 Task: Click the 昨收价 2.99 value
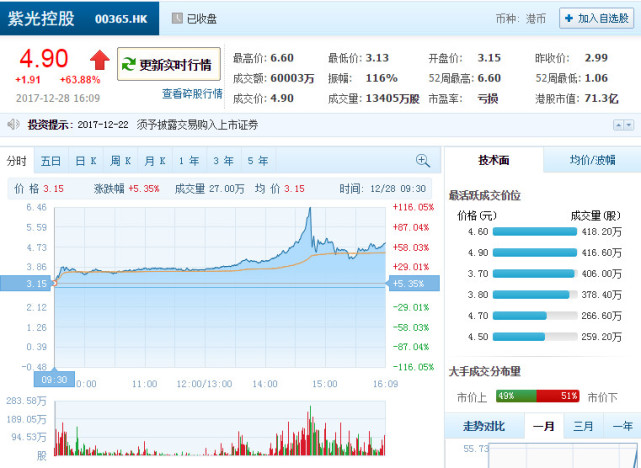596,58
